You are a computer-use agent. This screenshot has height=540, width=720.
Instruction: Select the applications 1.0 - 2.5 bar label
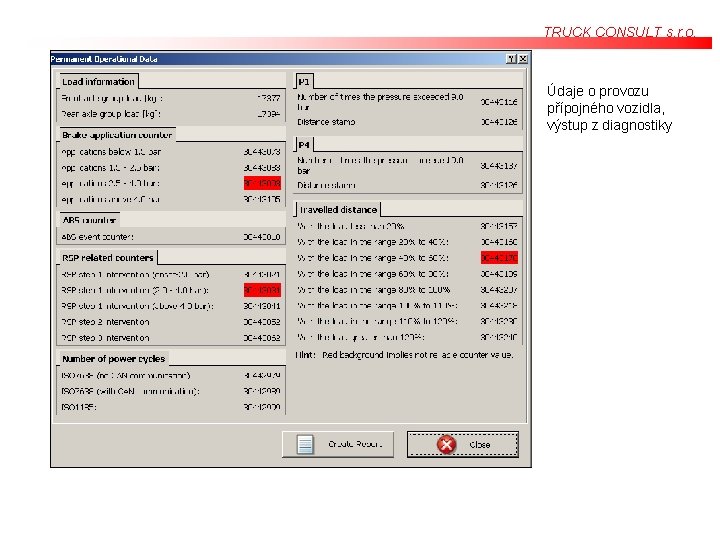point(110,168)
